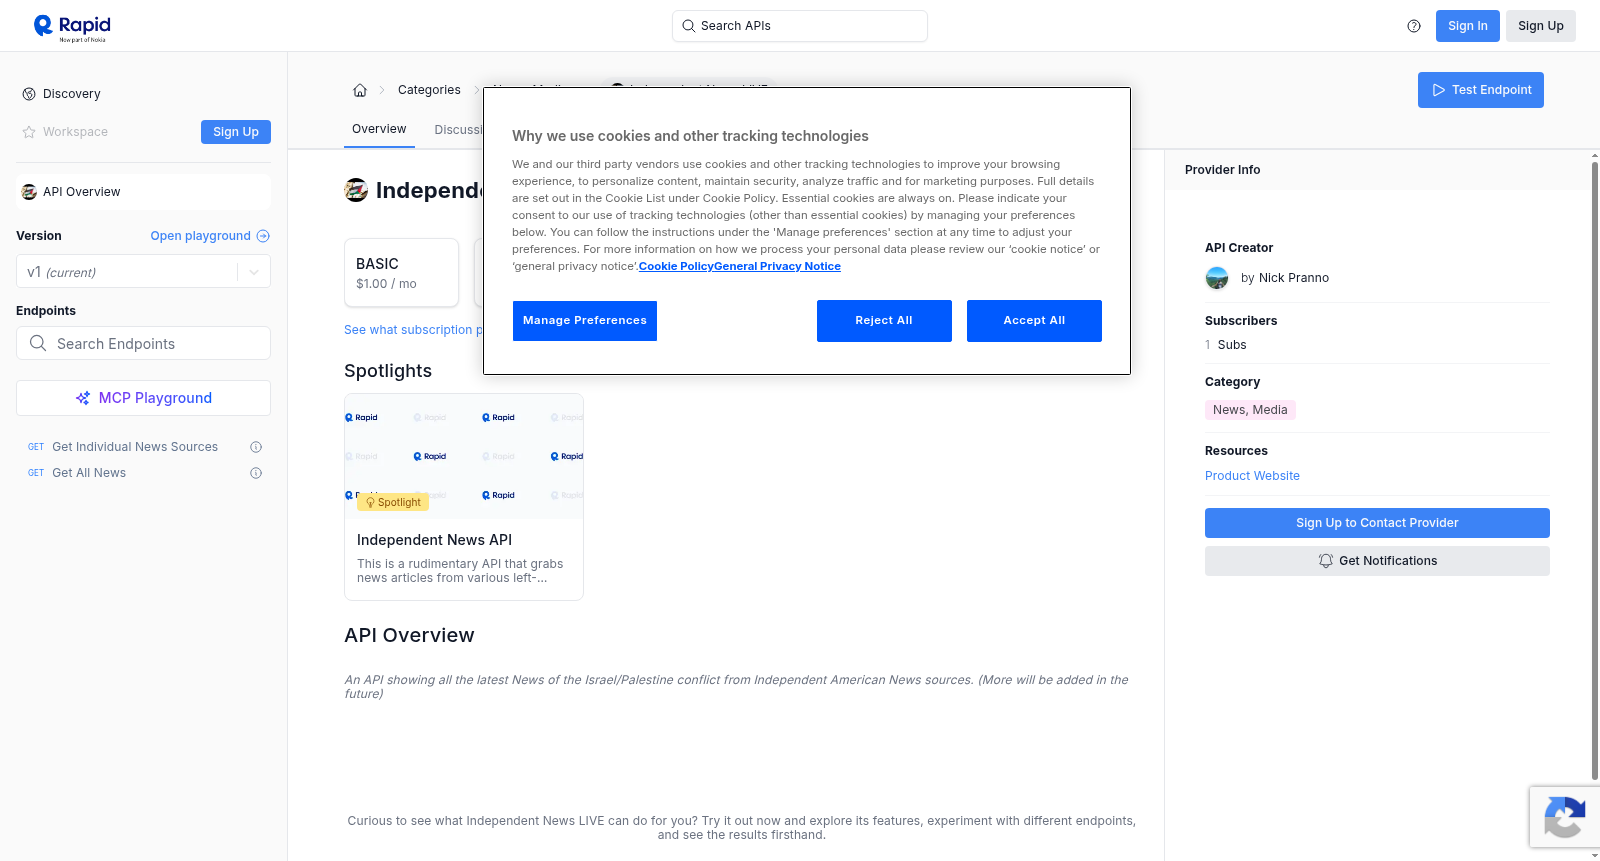Show info for Get Individual News Sources

coord(256,447)
